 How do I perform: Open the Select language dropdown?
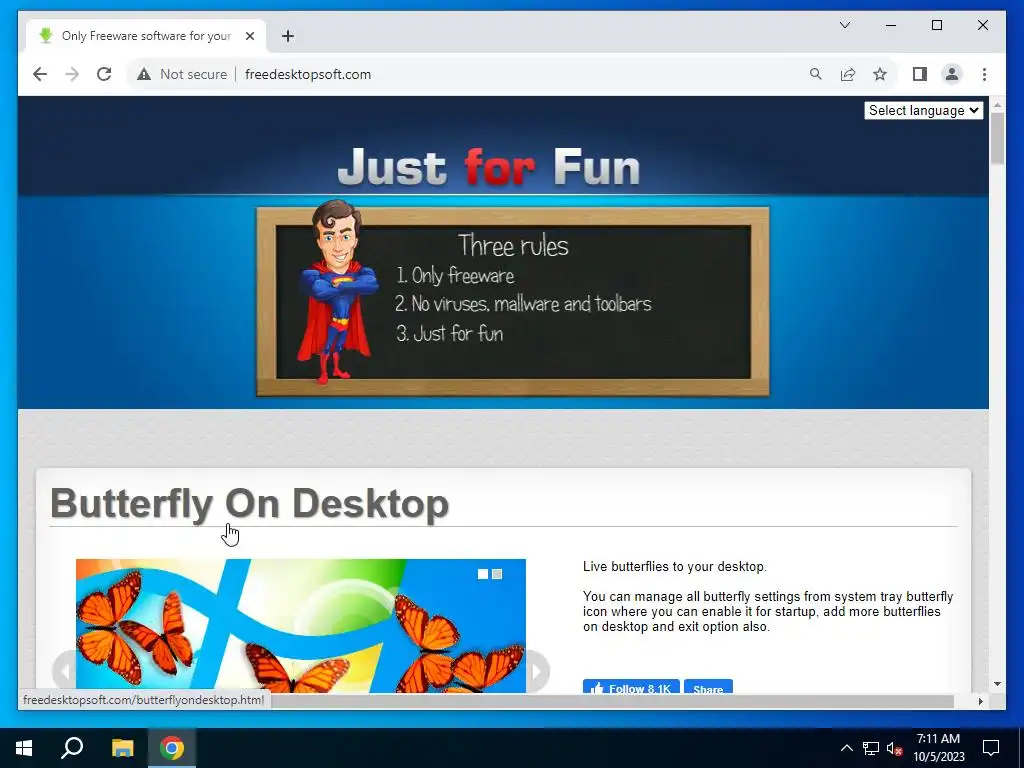click(923, 110)
